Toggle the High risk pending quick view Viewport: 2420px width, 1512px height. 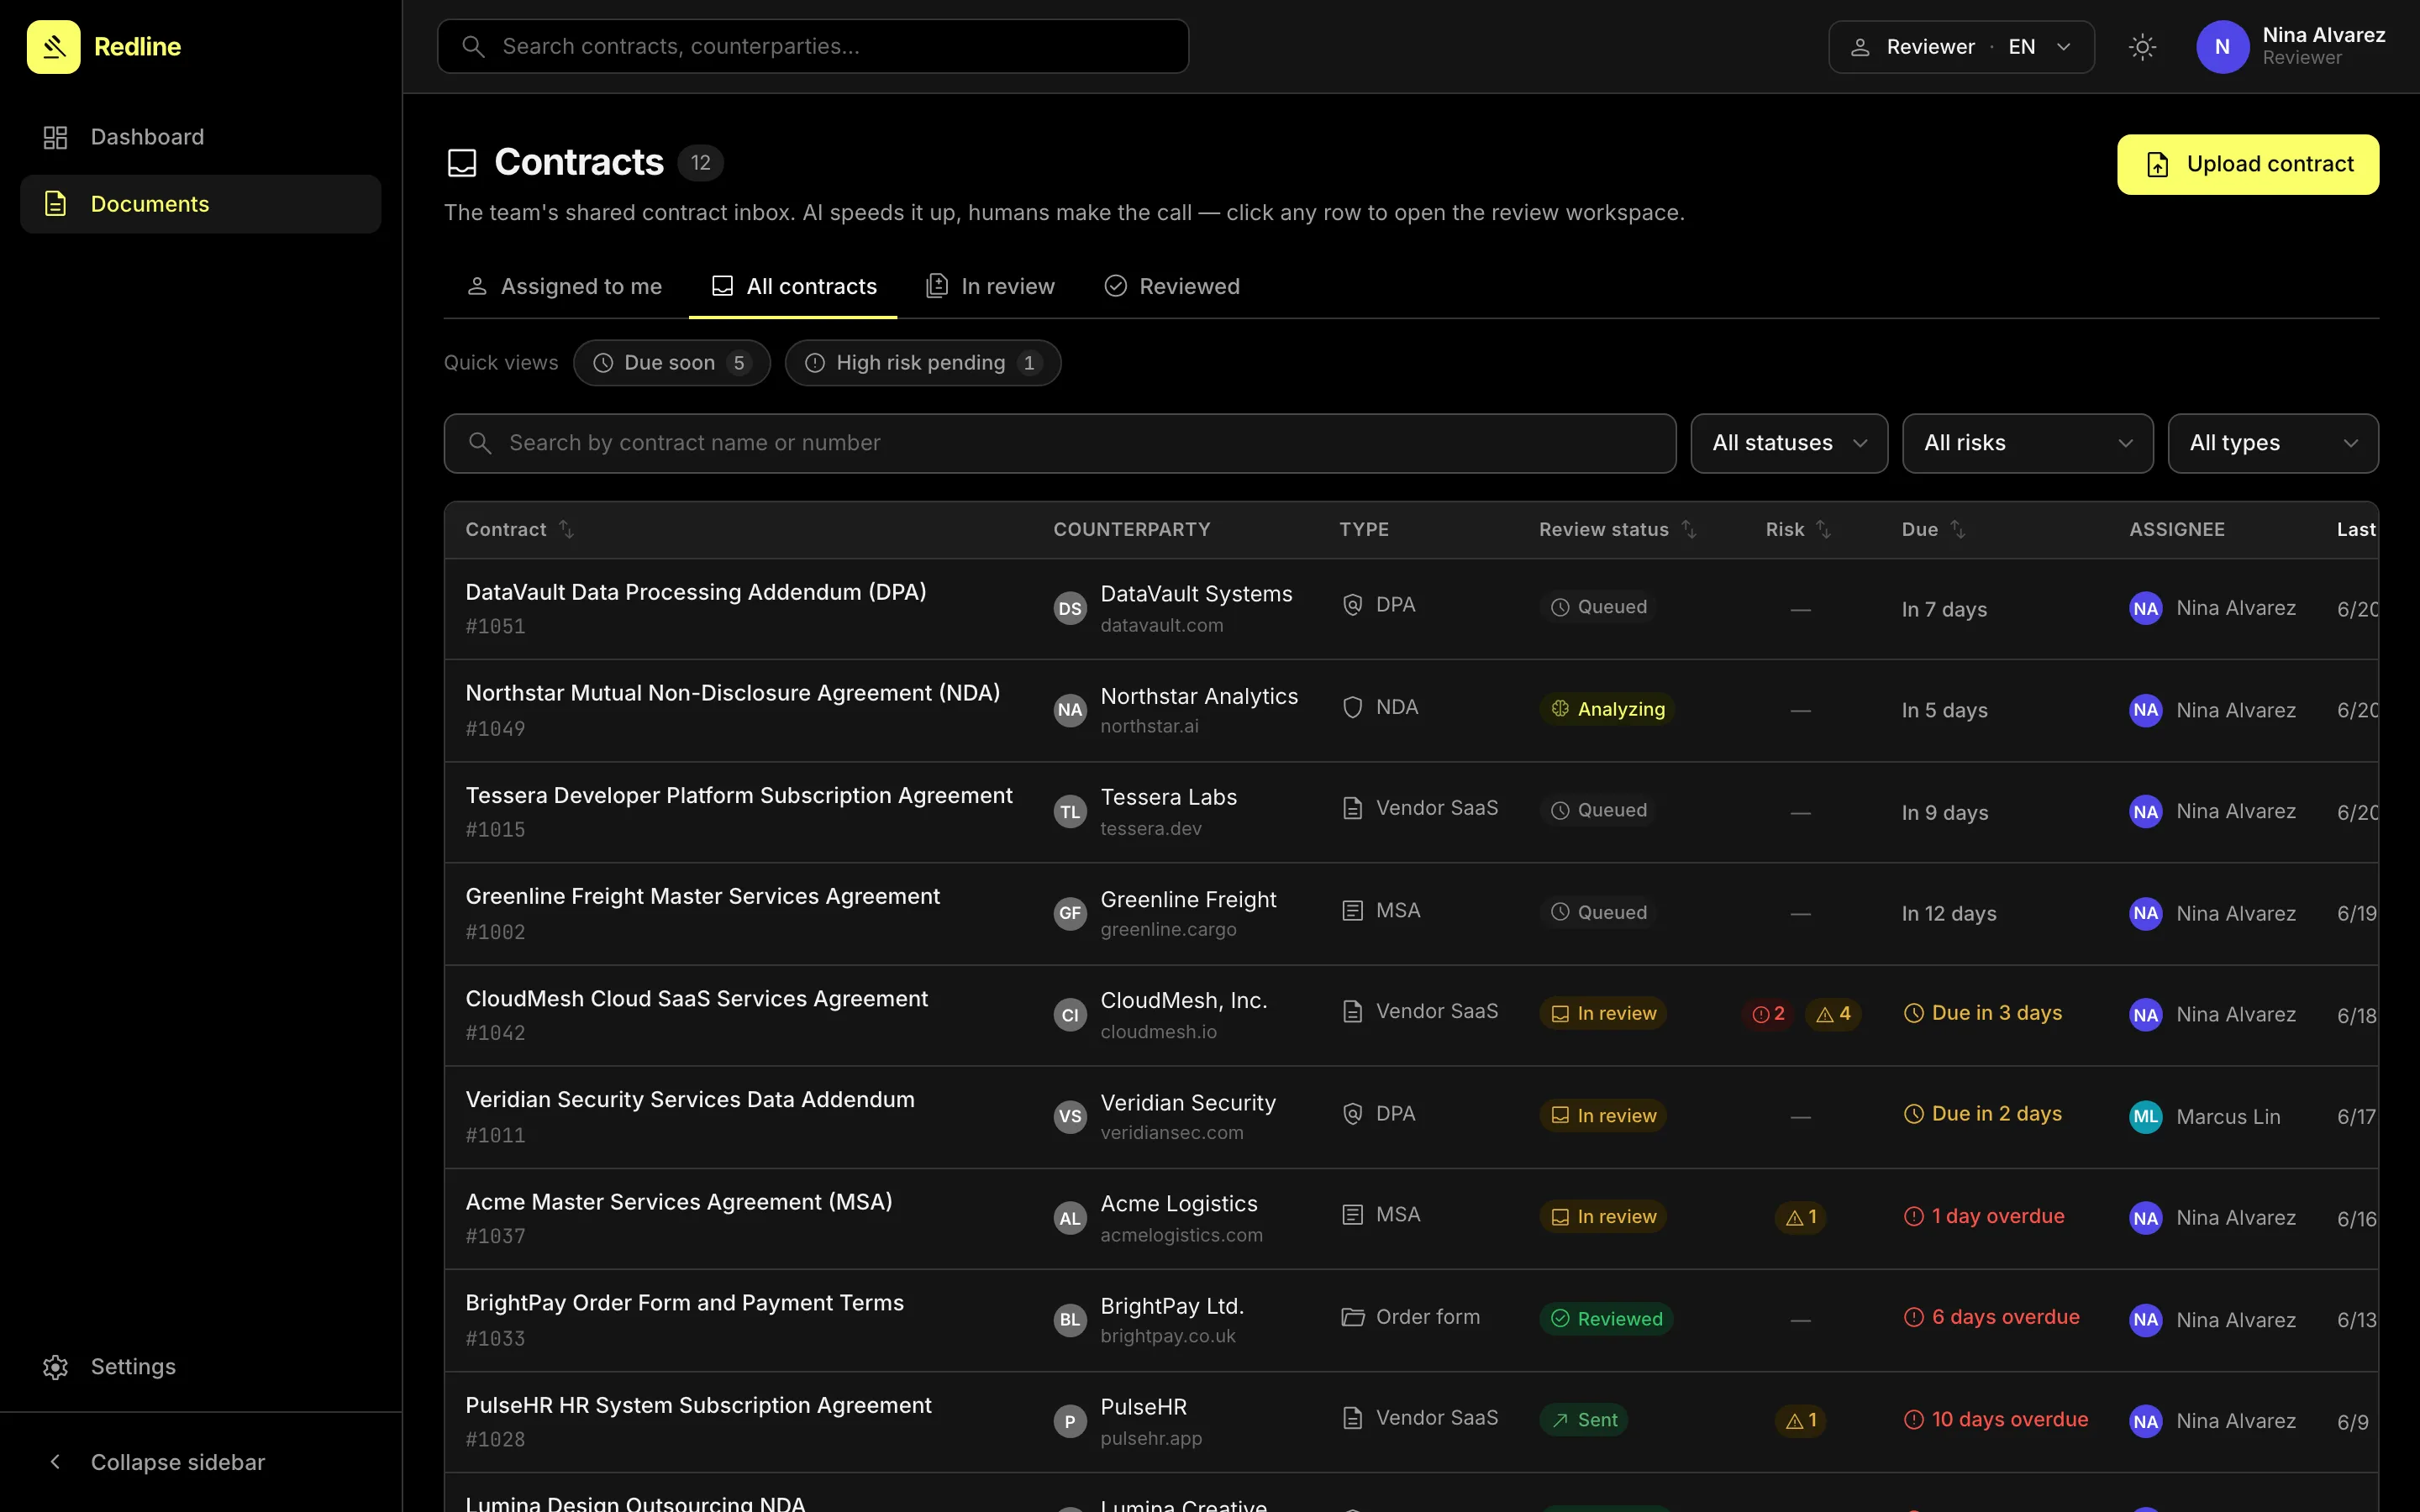(923, 363)
